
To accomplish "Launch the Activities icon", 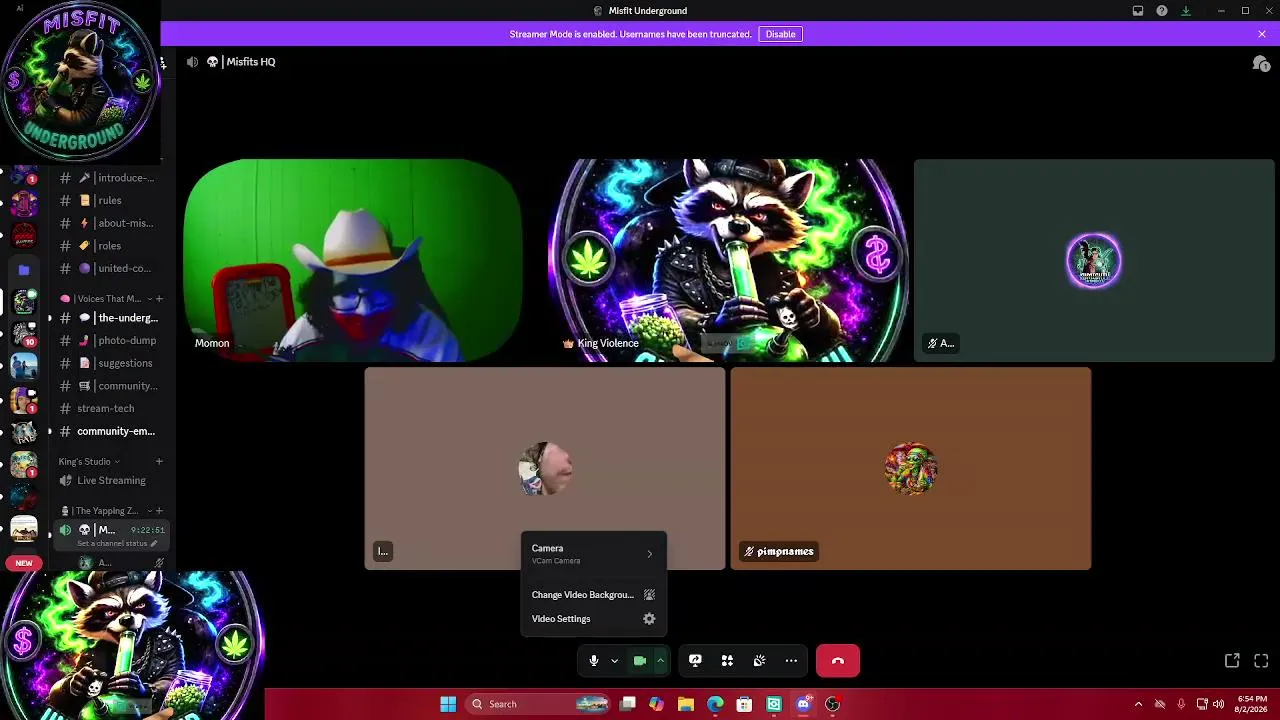I will 727,661.
